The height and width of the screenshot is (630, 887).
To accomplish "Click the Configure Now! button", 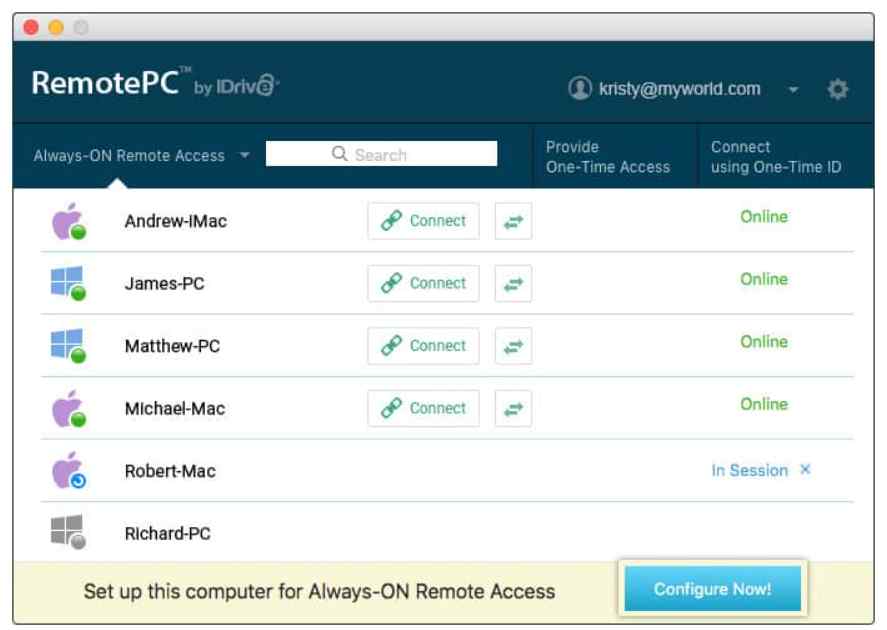I will coord(713,589).
